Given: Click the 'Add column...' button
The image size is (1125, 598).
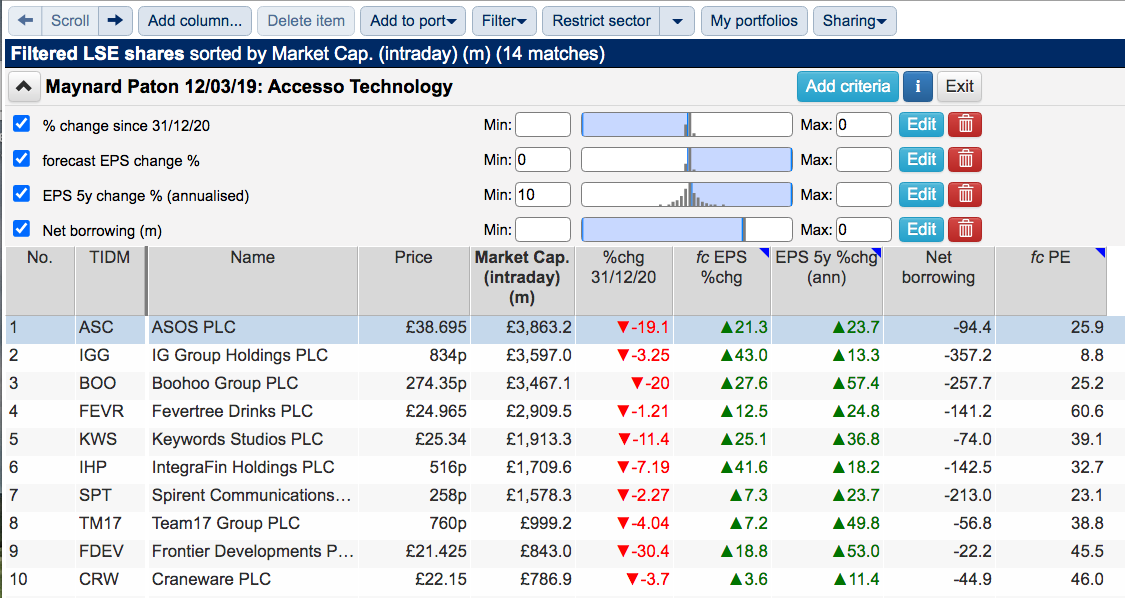Looking at the screenshot, I should (195, 21).
